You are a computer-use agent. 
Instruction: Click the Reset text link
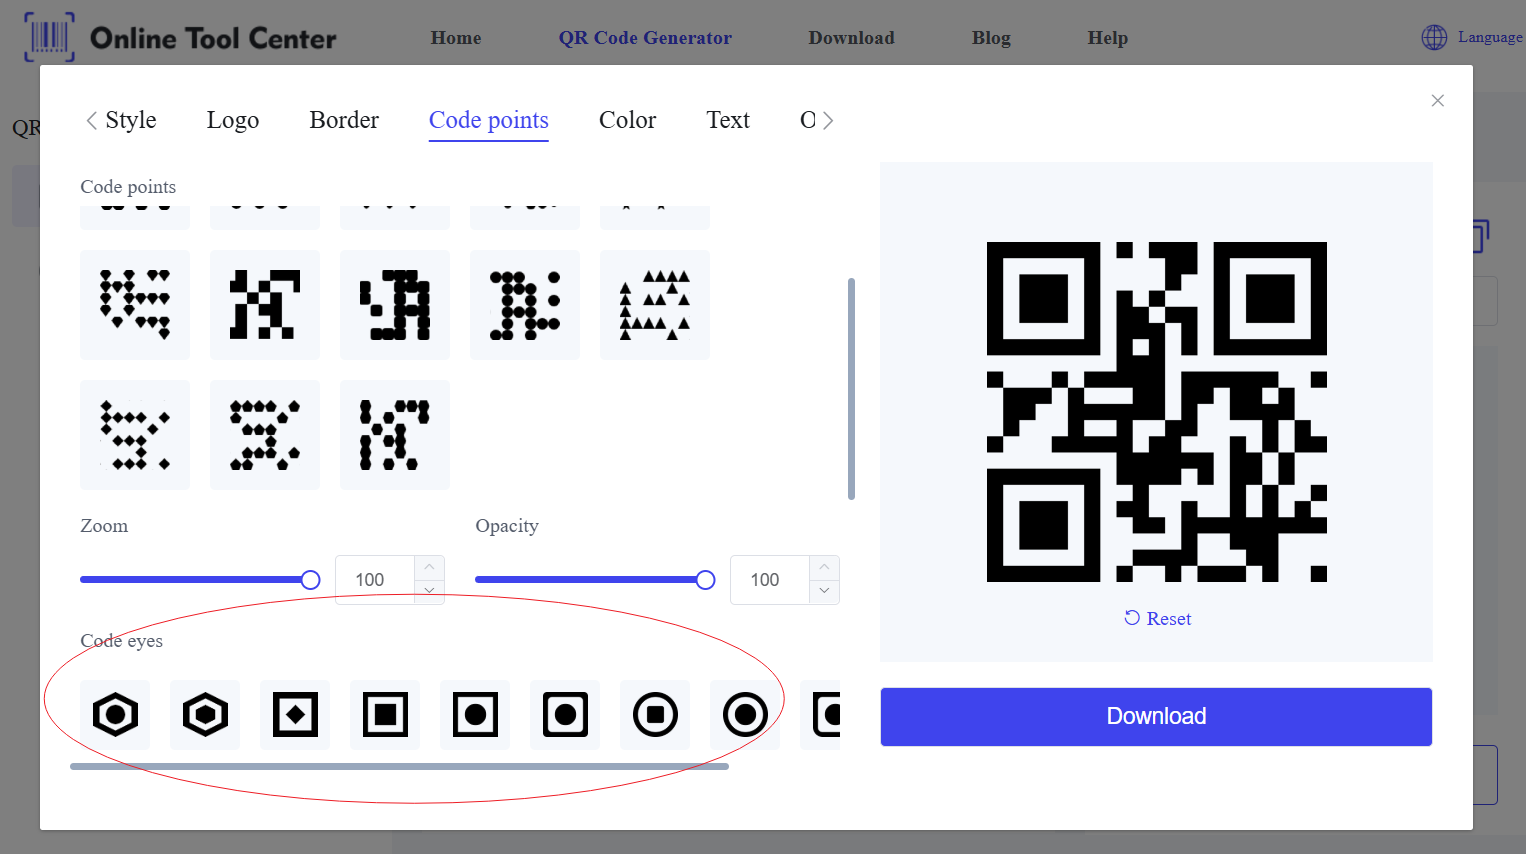point(1169,619)
